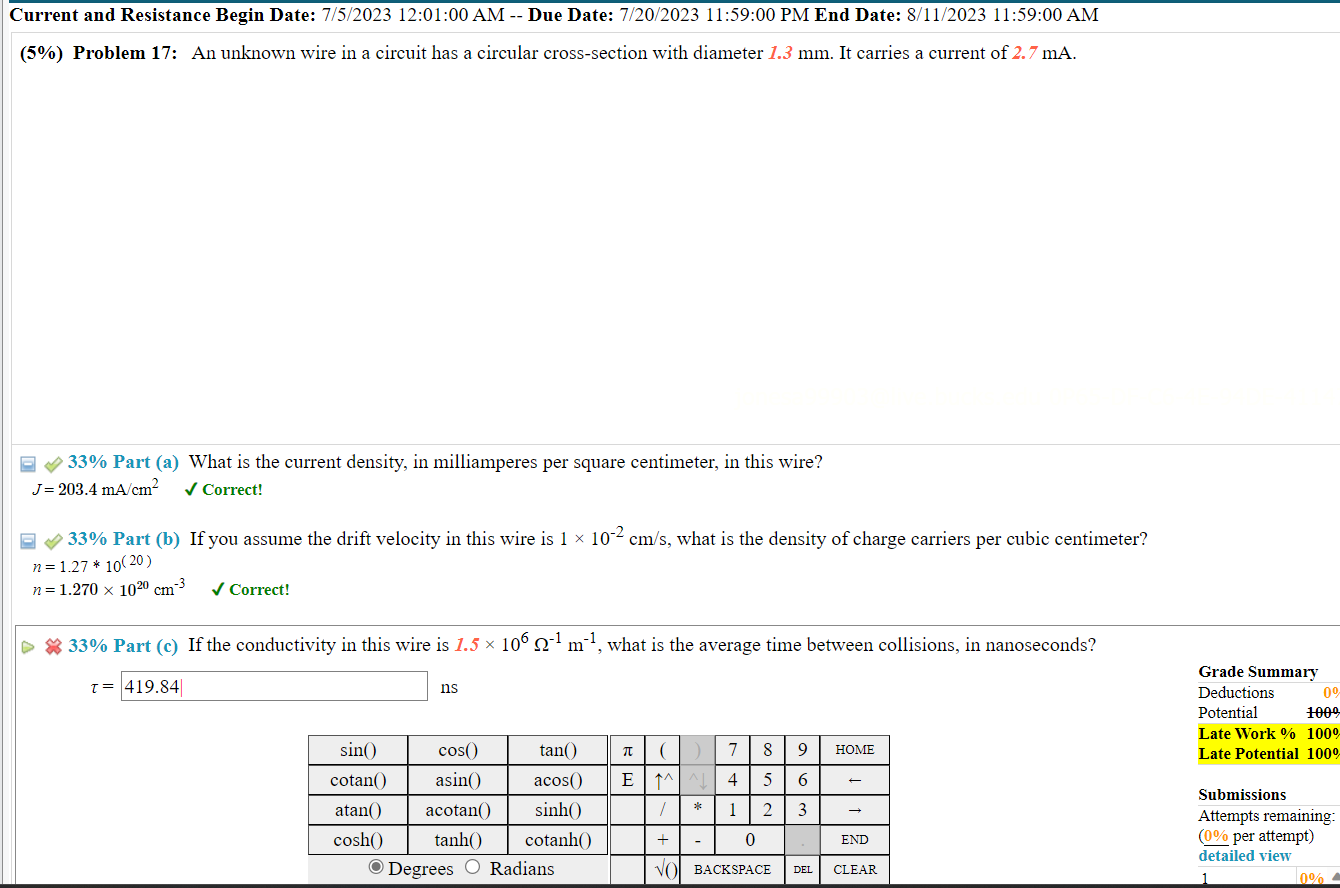Image resolution: width=1340 pixels, height=888 pixels.
Task: Select the Radians radio button
Action: [x=471, y=868]
